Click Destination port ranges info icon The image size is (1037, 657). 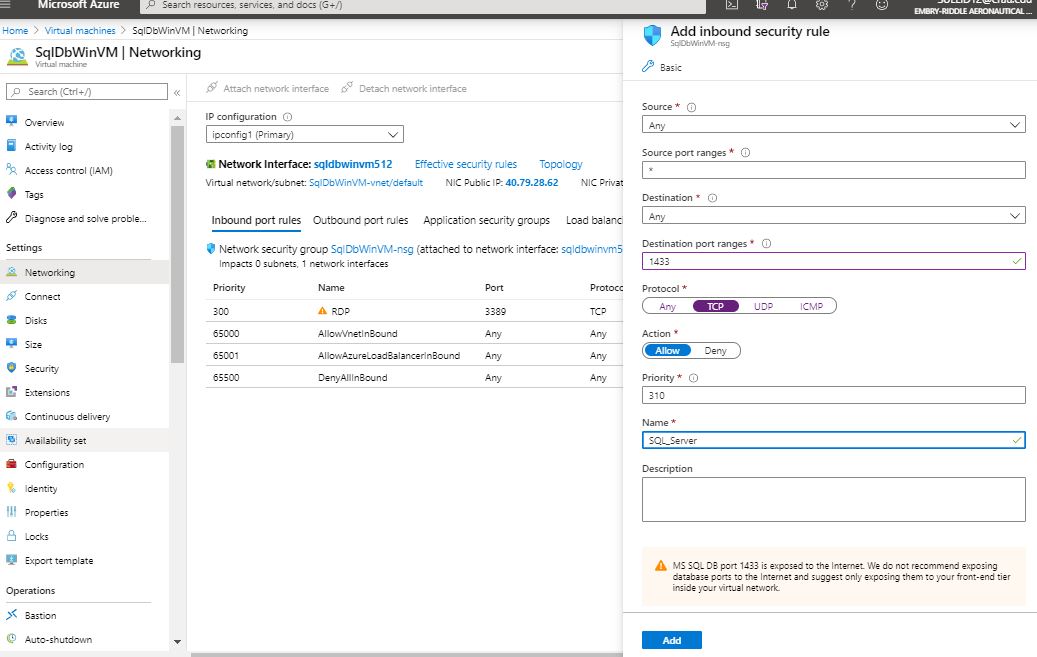click(x=767, y=243)
